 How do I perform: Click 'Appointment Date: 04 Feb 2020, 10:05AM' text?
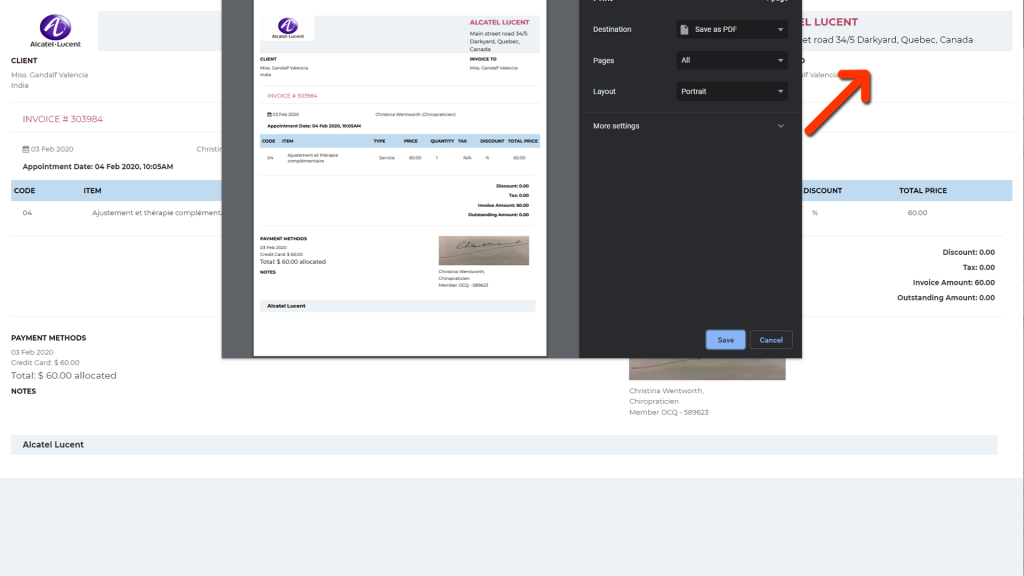[98, 167]
